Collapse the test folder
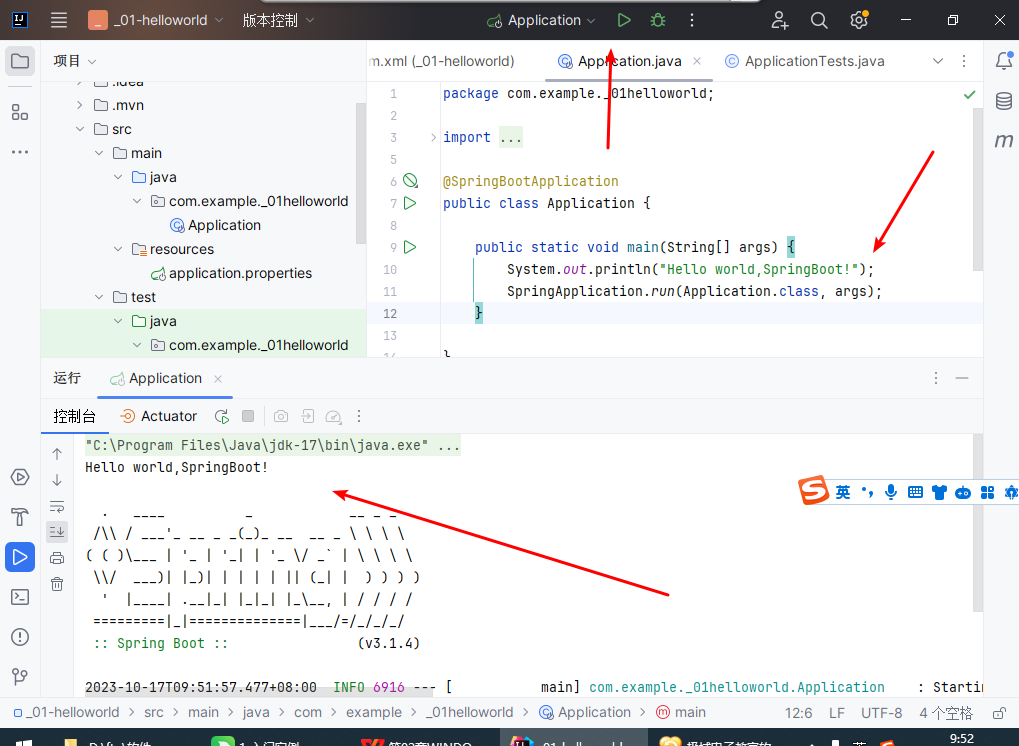The width and height of the screenshot is (1019, 746). coord(99,297)
